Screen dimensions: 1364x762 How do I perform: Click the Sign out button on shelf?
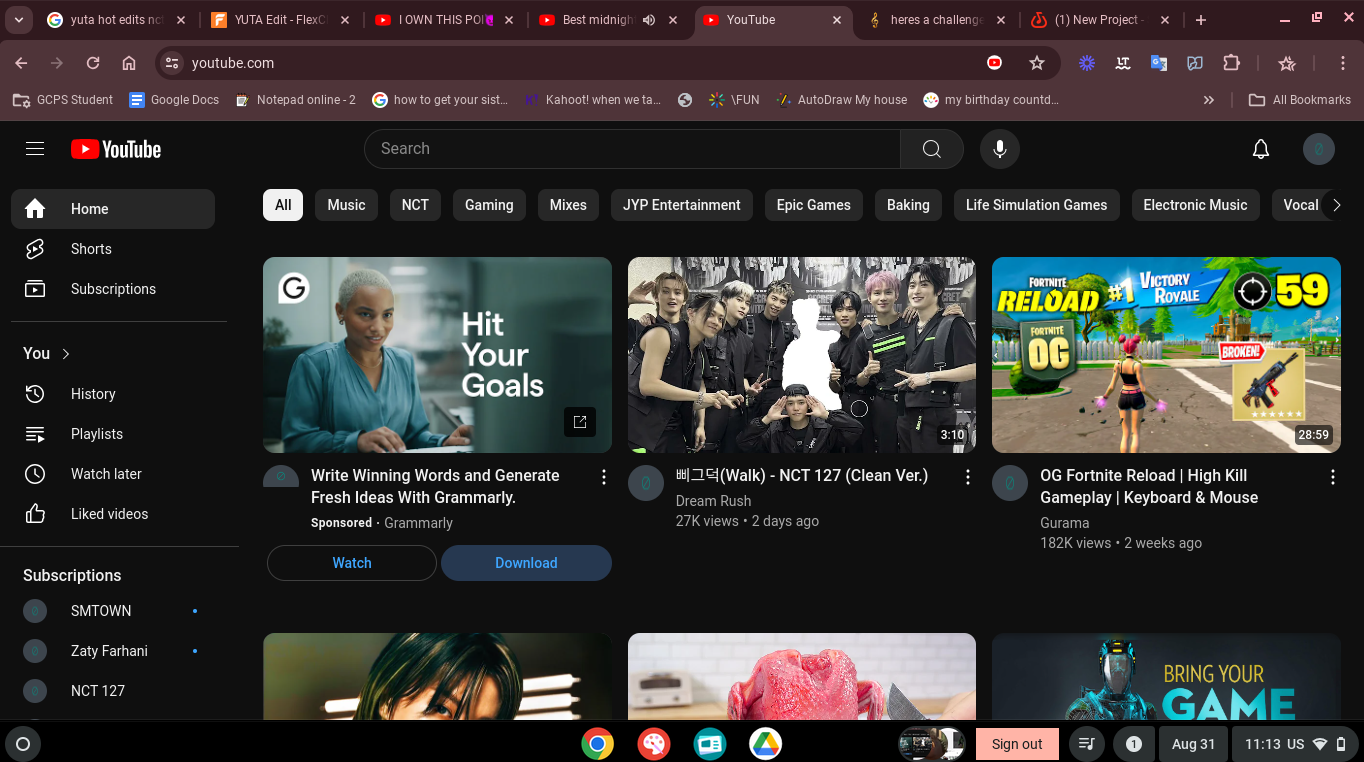[1017, 744]
